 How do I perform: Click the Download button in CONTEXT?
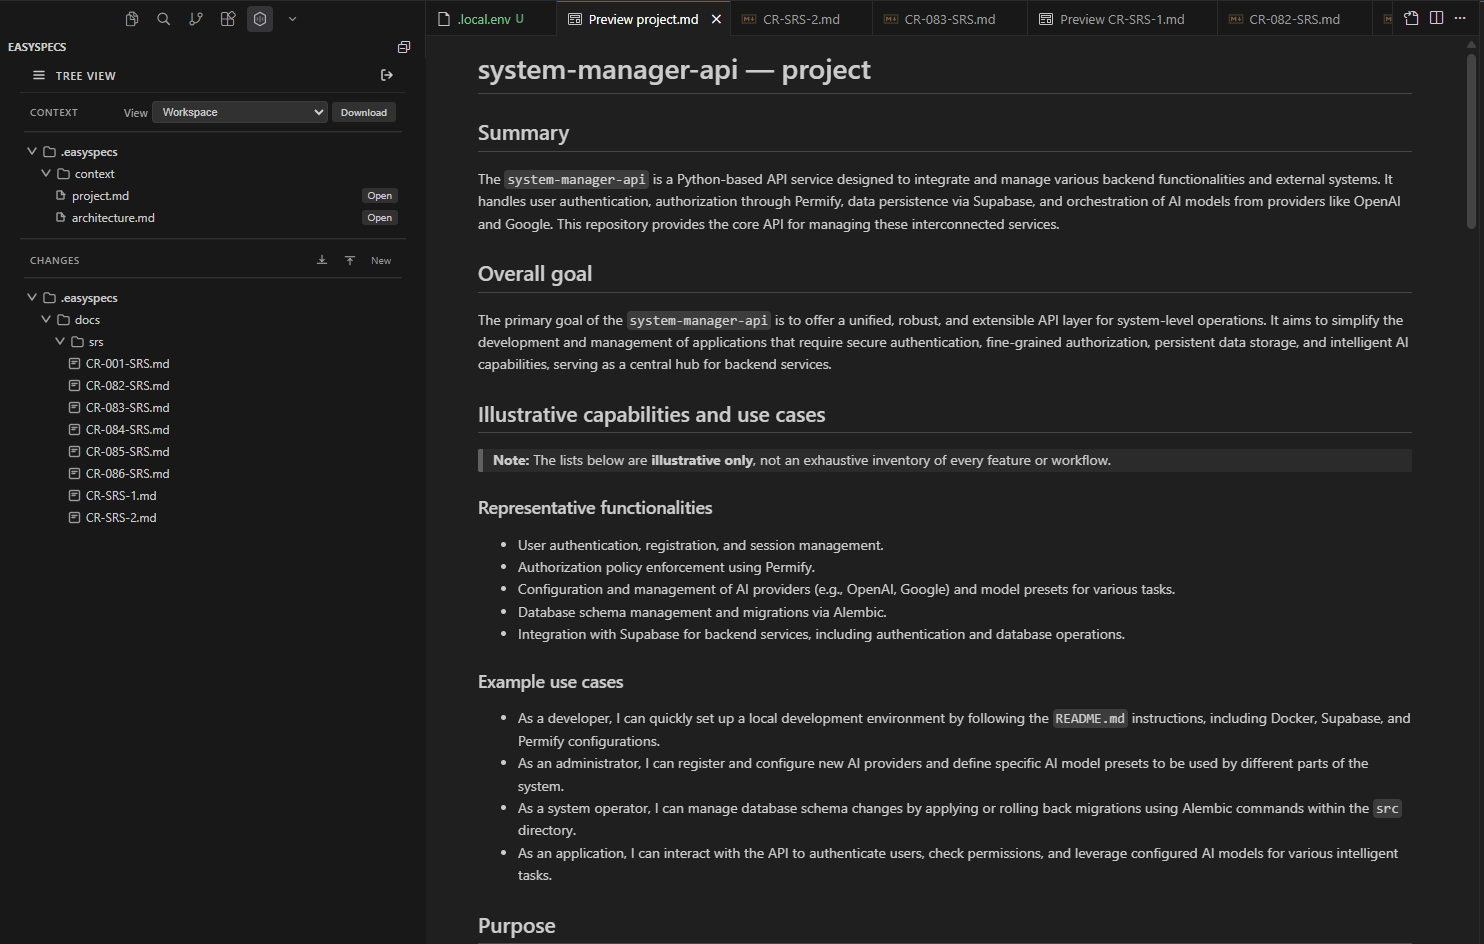(x=364, y=112)
